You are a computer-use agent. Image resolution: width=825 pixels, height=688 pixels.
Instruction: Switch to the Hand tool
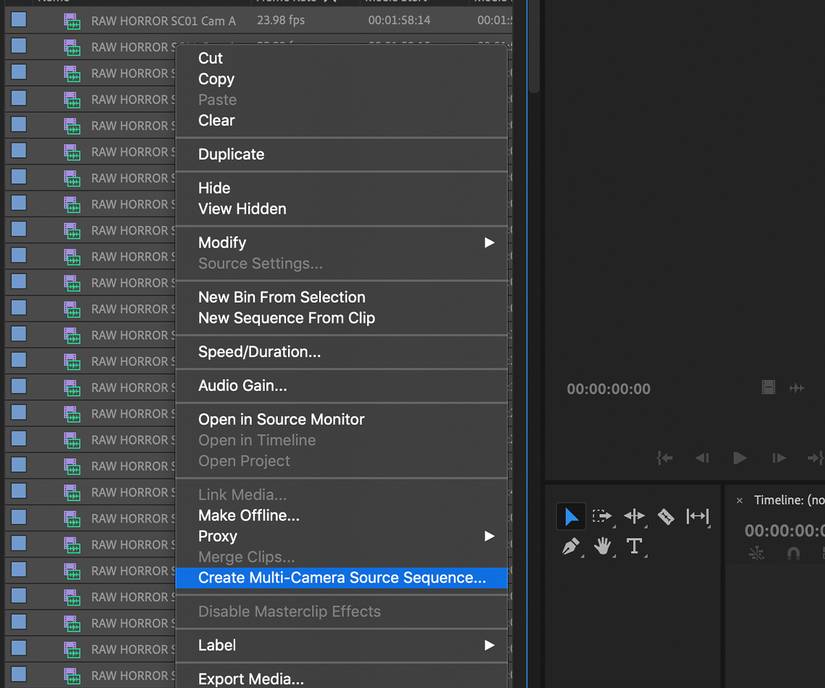602,546
